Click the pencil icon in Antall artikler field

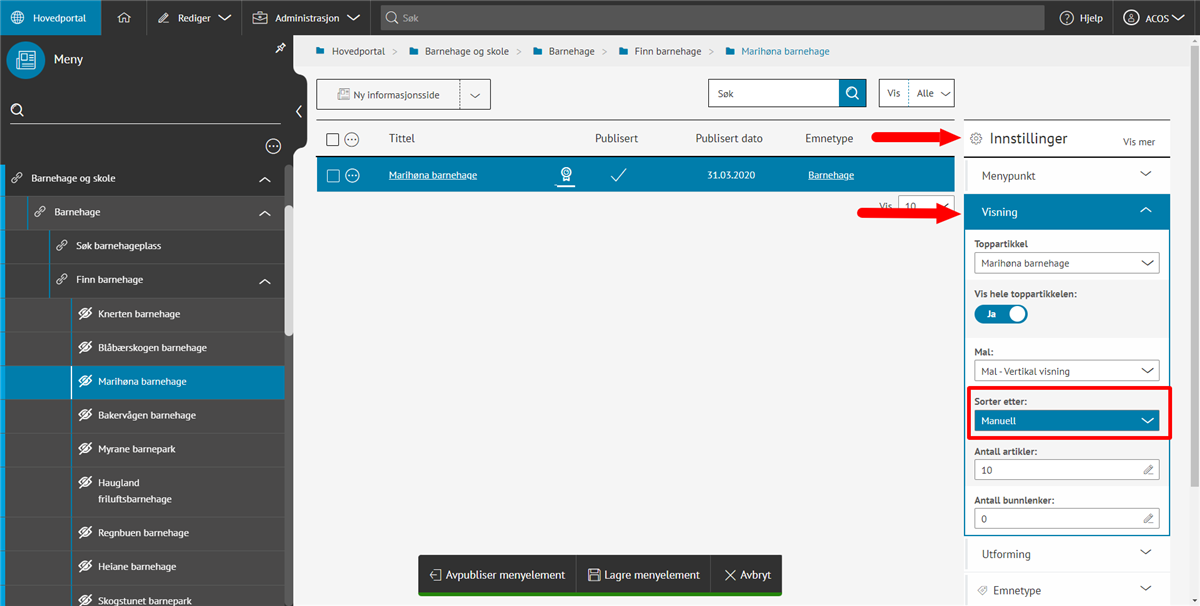coord(1148,470)
